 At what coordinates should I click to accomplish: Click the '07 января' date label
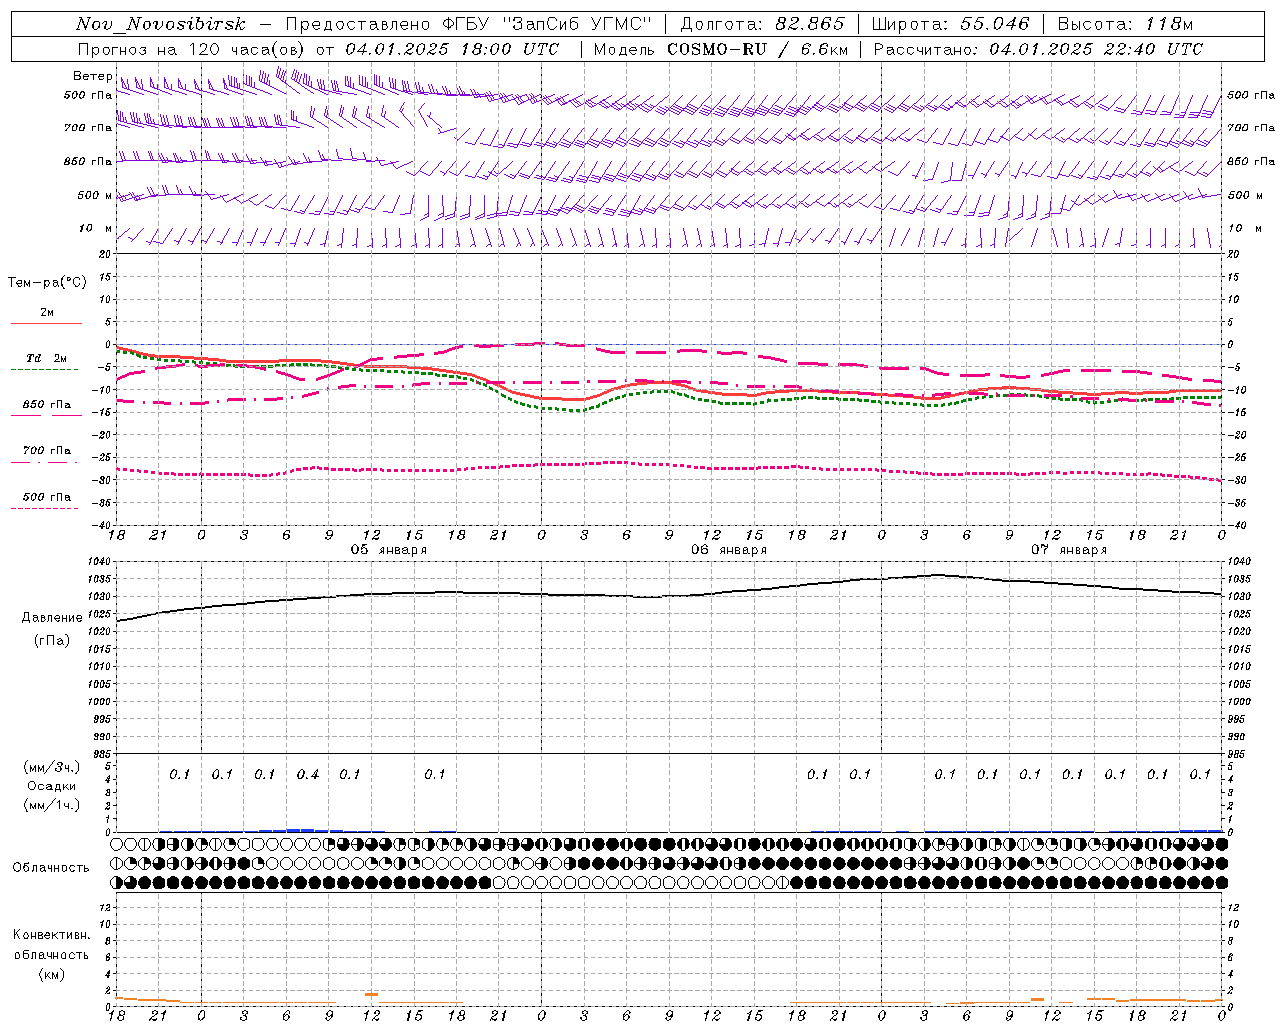pos(1069,550)
